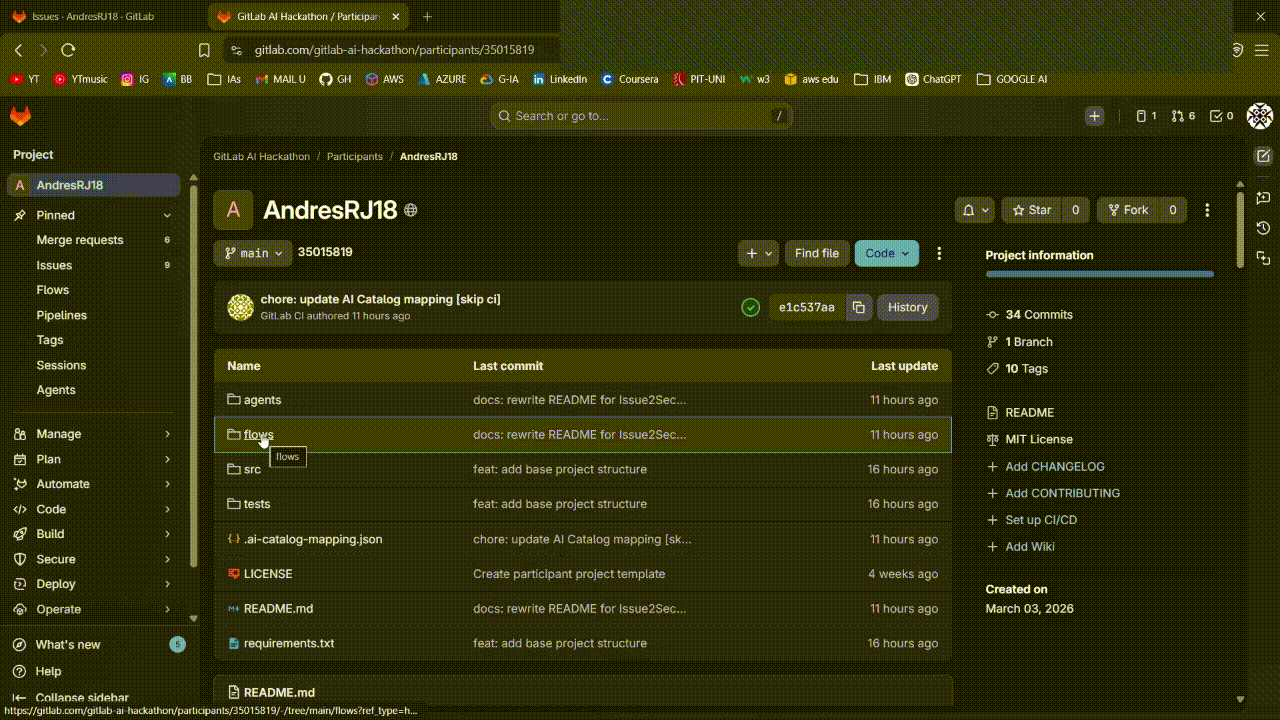Open the Add CHANGELOG link

[x=1055, y=466]
